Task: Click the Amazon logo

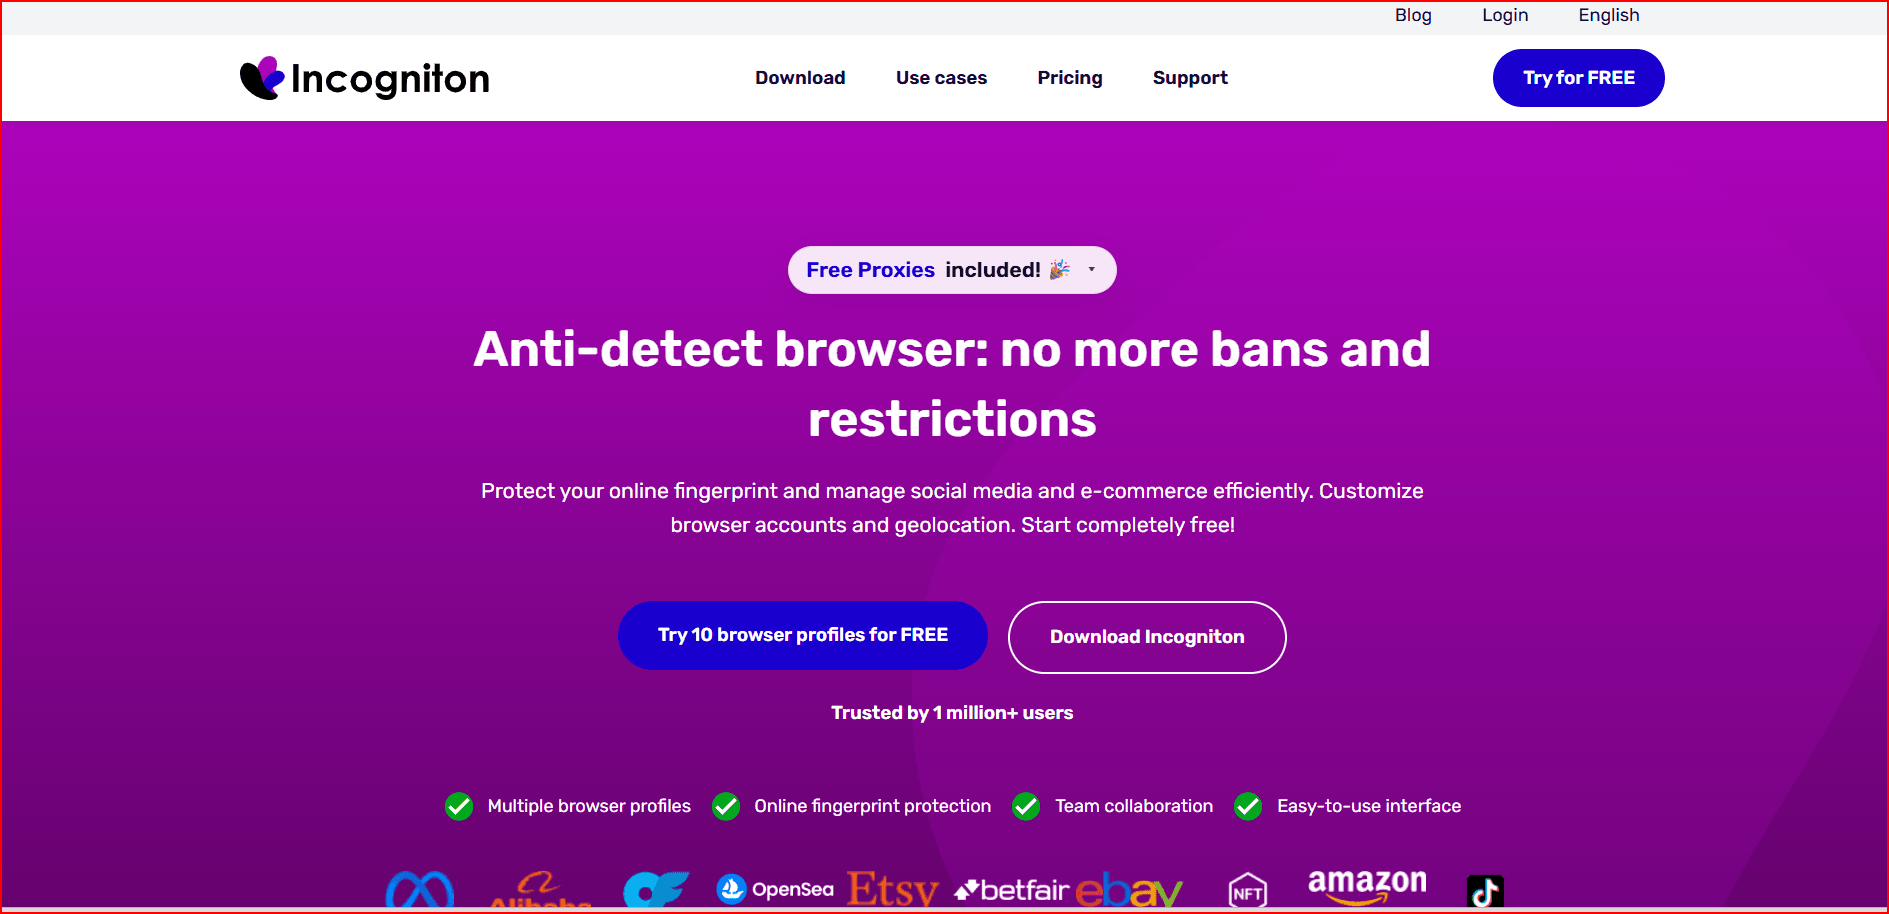Action: click(1367, 884)
